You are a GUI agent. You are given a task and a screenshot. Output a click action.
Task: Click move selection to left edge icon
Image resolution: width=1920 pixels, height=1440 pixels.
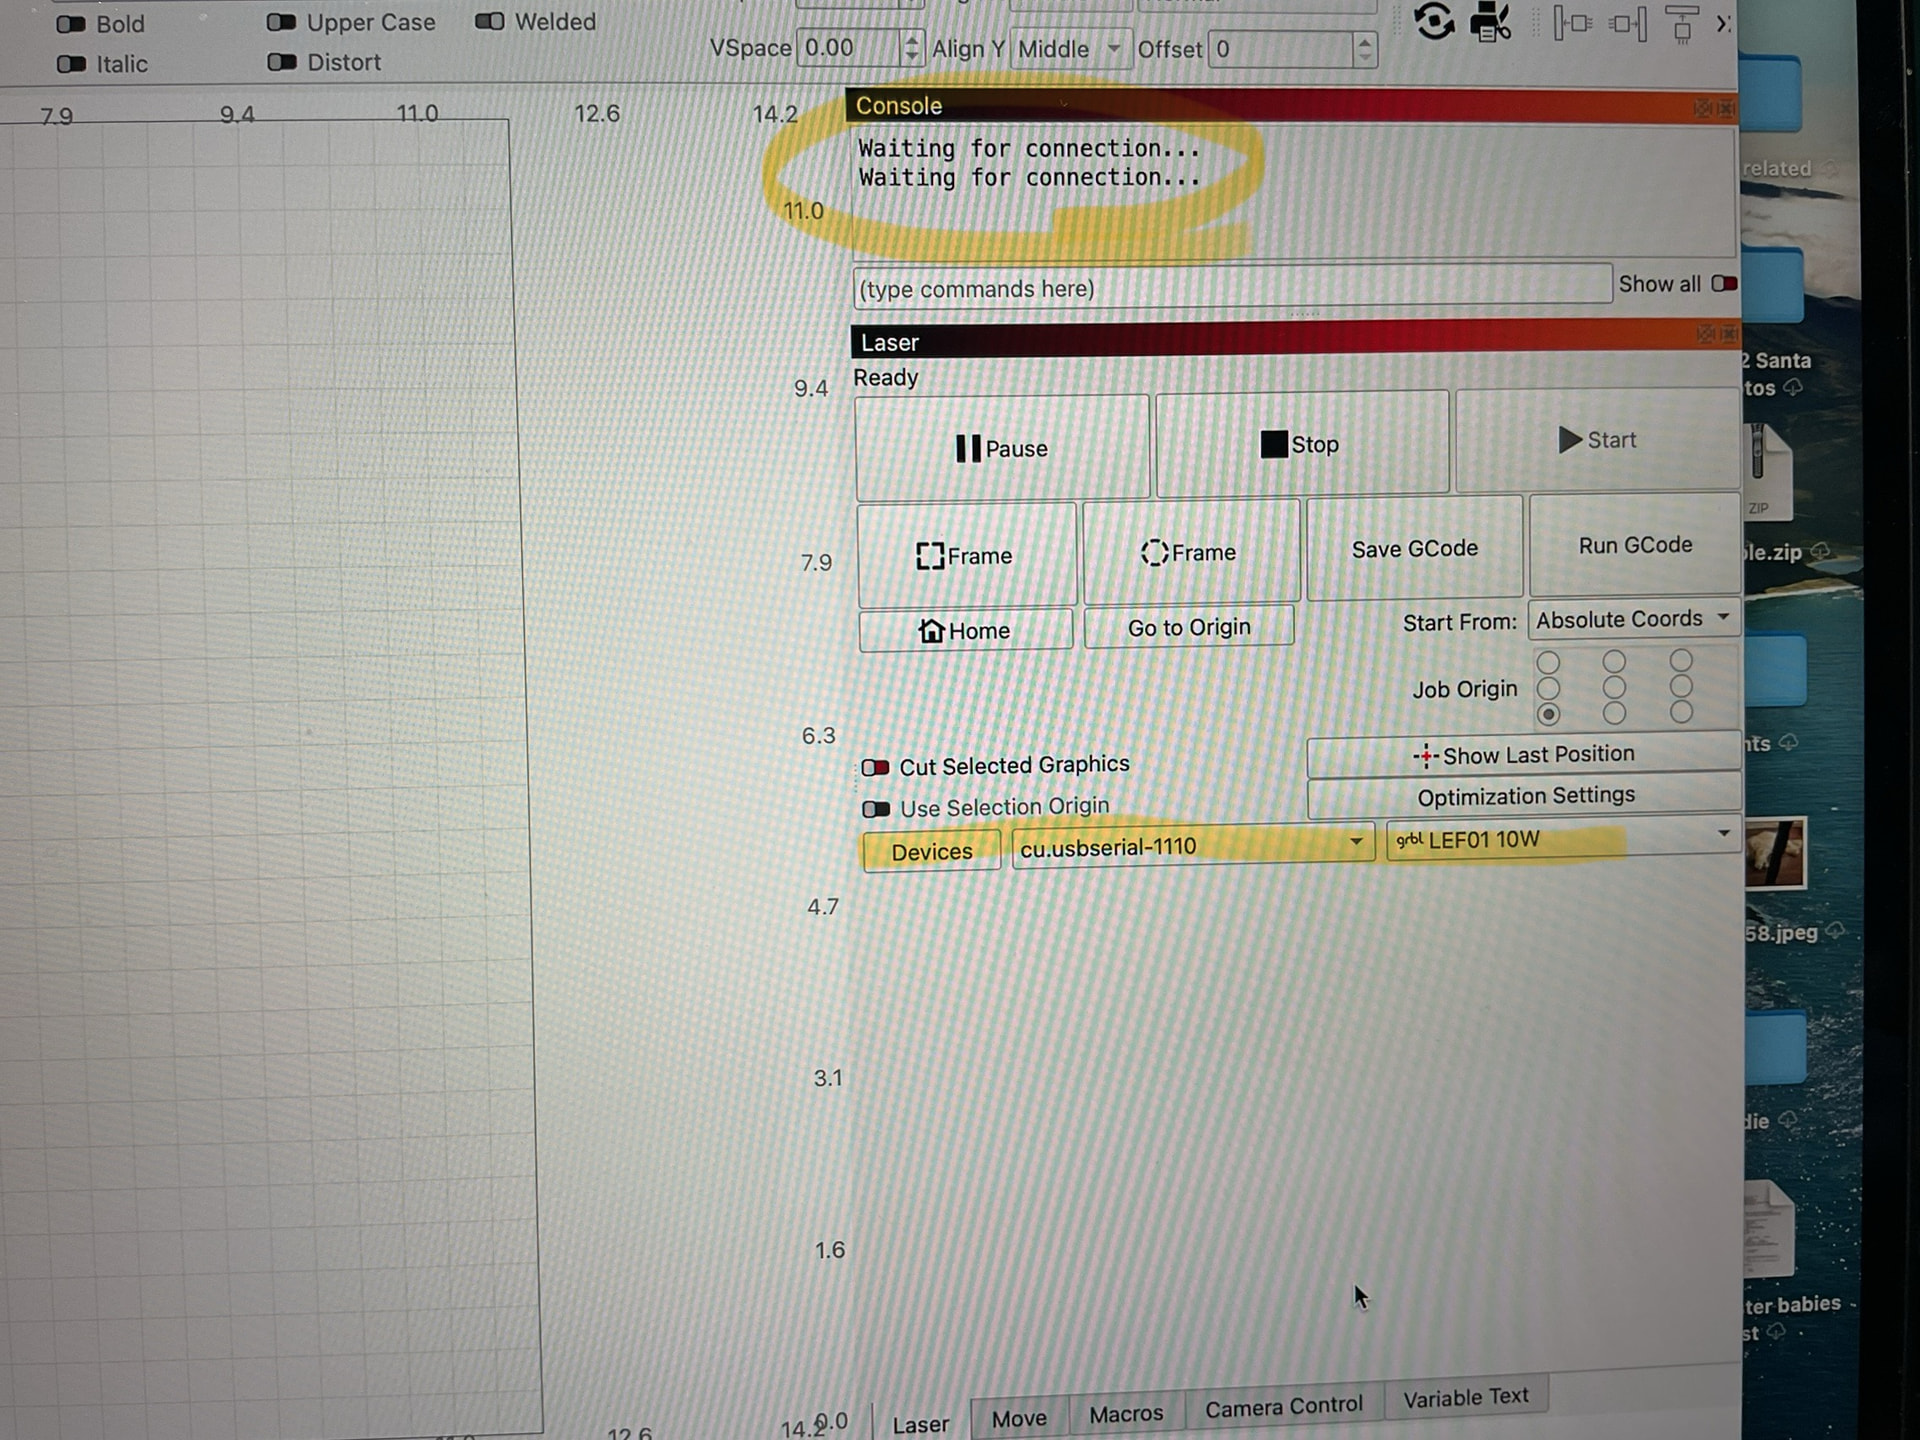tap(1572, 23)
